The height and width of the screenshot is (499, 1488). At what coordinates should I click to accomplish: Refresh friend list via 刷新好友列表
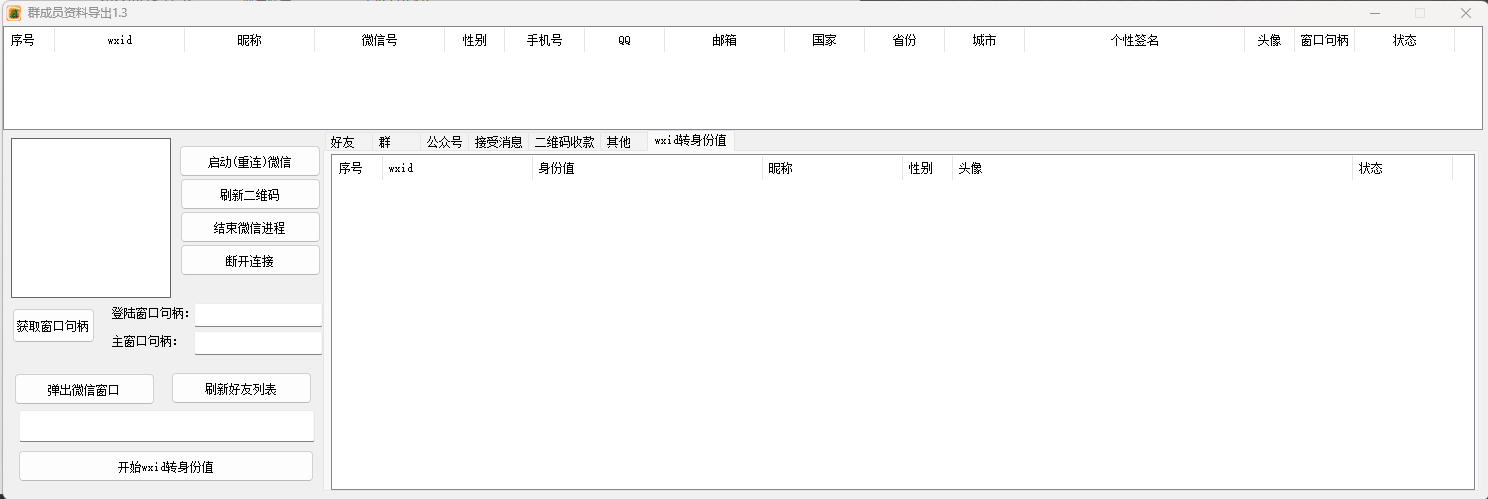[241, 388]
